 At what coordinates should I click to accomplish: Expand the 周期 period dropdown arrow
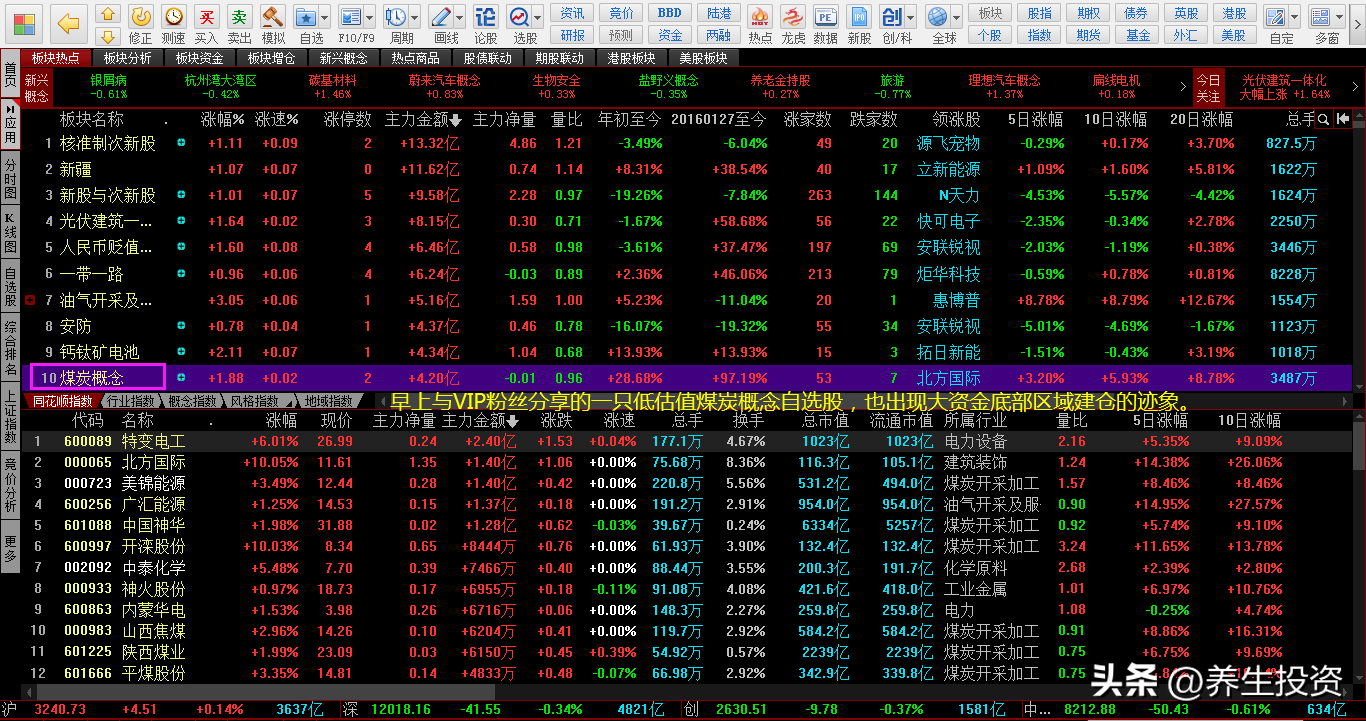414,18
